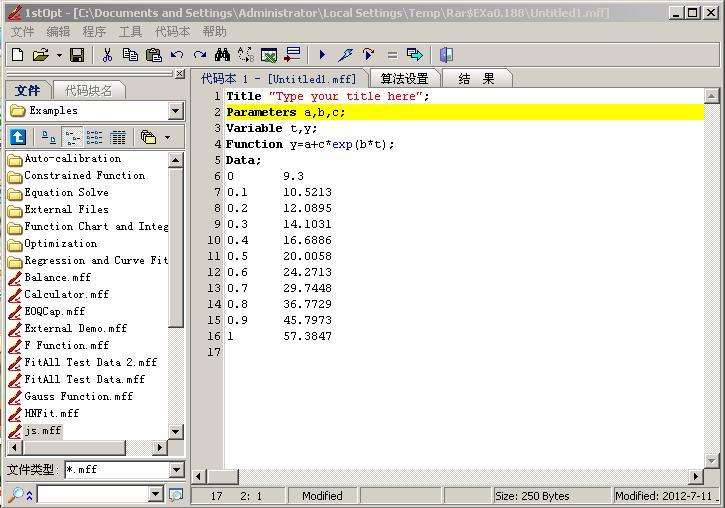Open the dropdown arrow beside Open folder icon

tap(59, 55)
